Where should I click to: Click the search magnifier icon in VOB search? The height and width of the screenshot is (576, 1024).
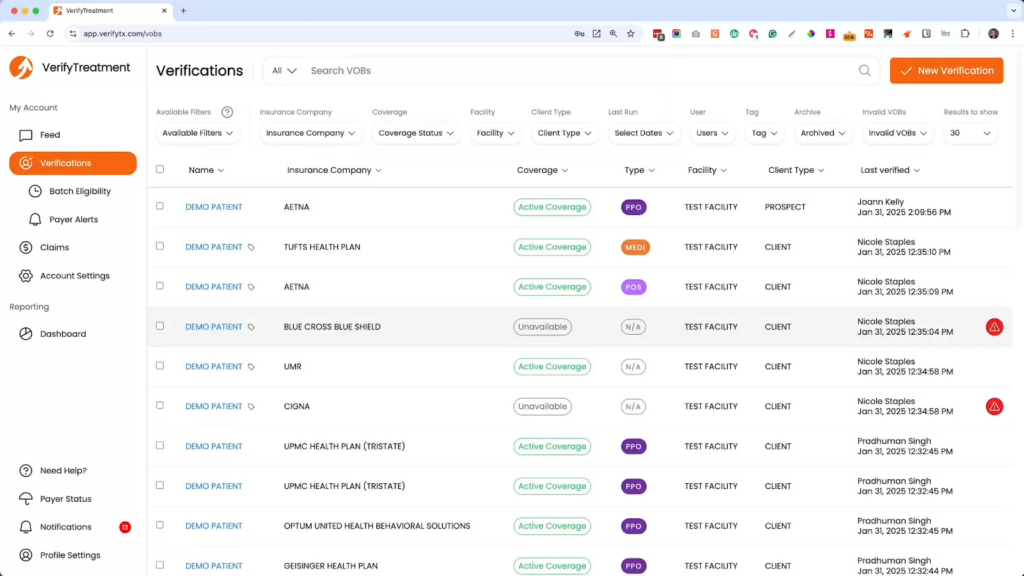(x=864, y=71)
